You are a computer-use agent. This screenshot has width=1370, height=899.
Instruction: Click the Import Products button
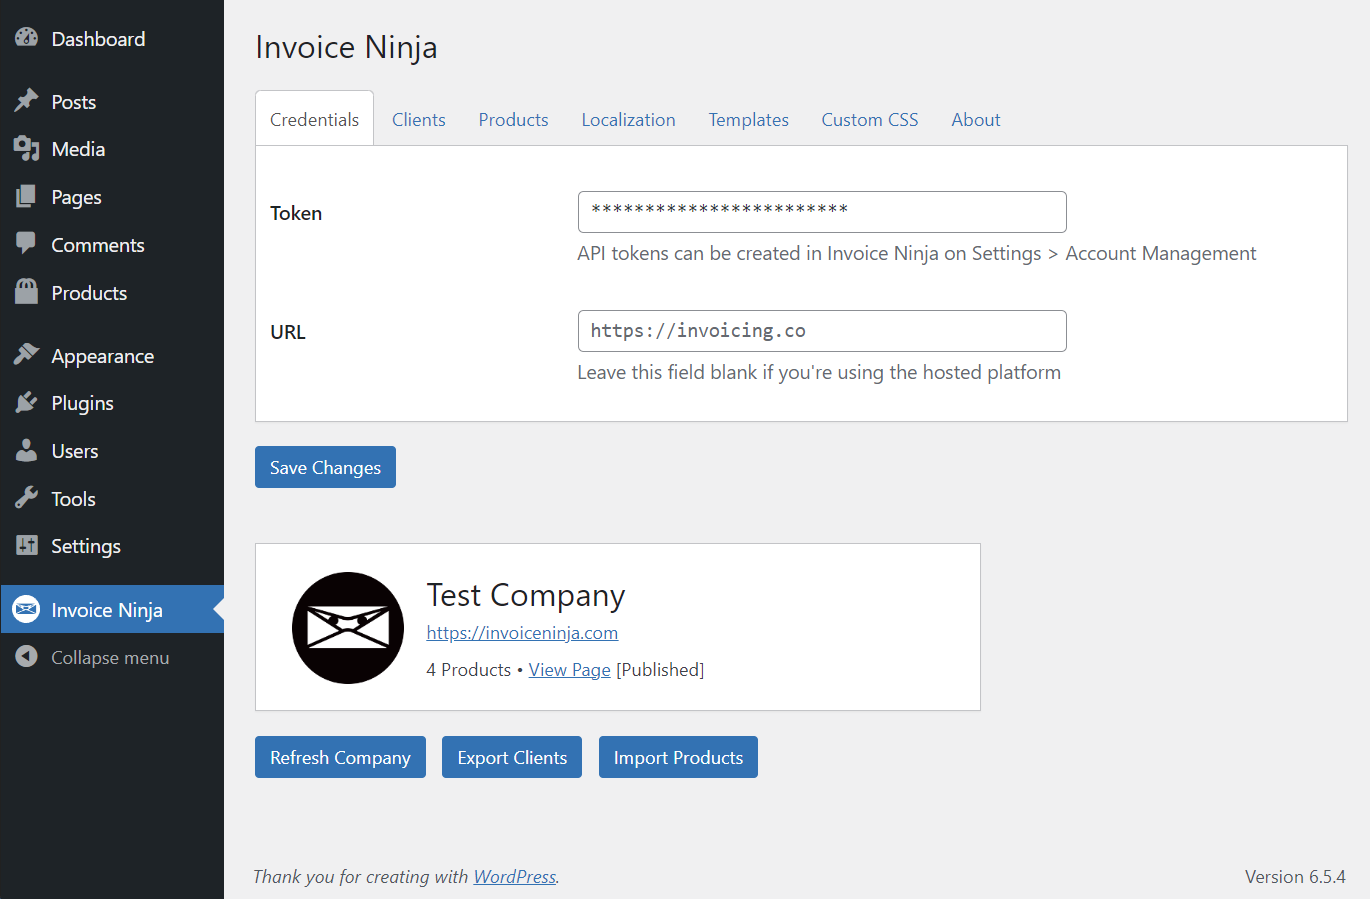click(x=678, y=757)
